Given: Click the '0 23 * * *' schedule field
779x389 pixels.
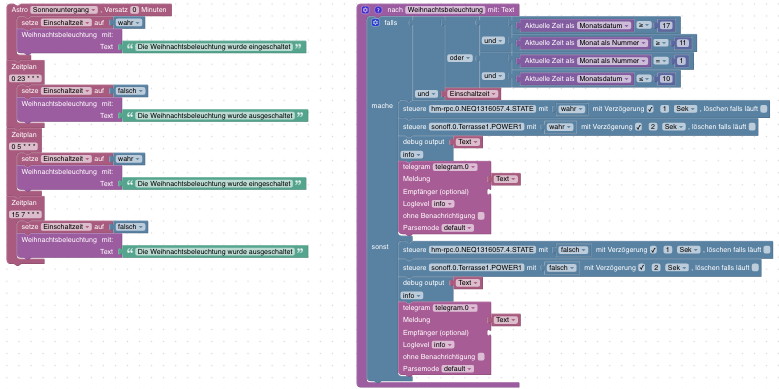Looking at the screenshot, I should (25, 78).
